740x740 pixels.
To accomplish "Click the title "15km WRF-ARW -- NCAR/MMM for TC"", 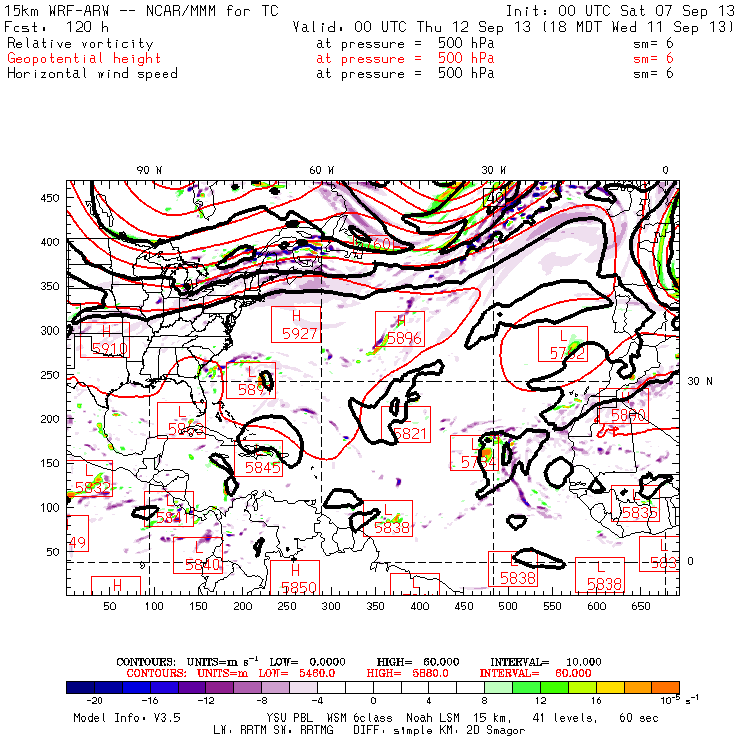I will [142, 10].
